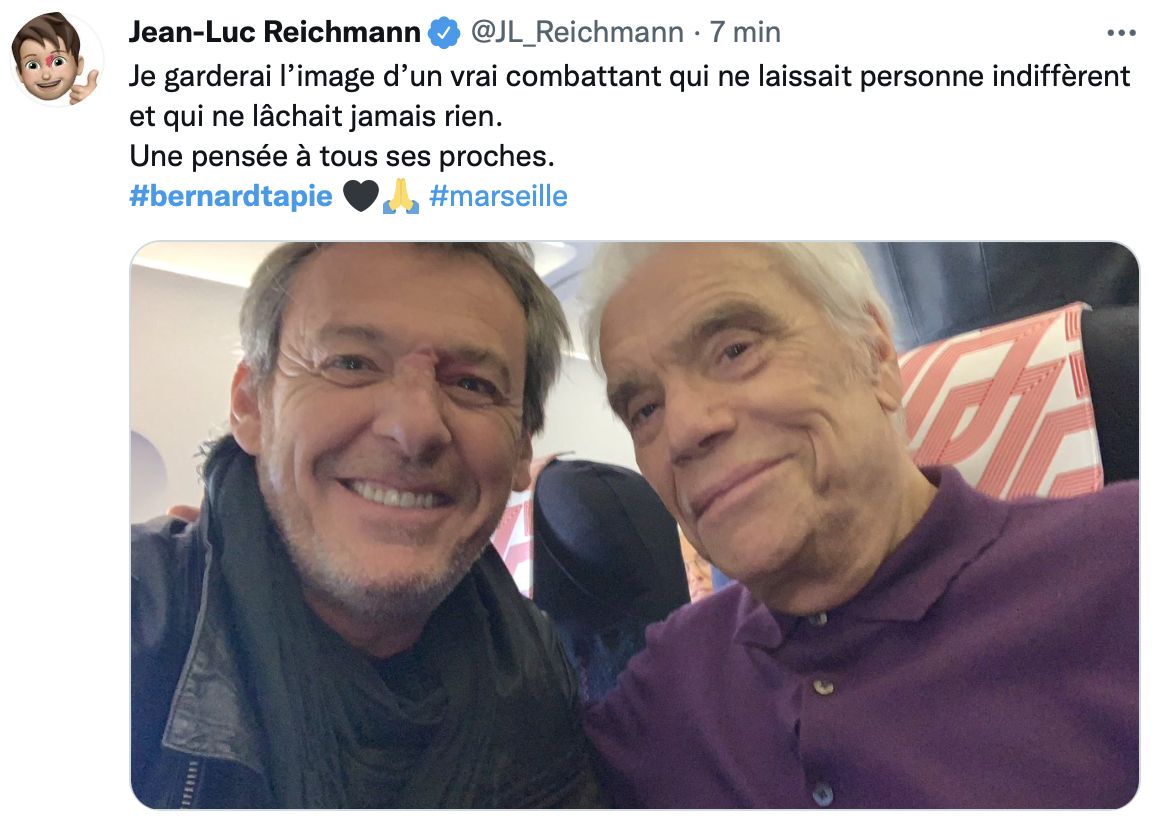The image size is (1164, 822).
Task: Click the tweet line starting Je garderai l'image
Action: coord(630,76)
